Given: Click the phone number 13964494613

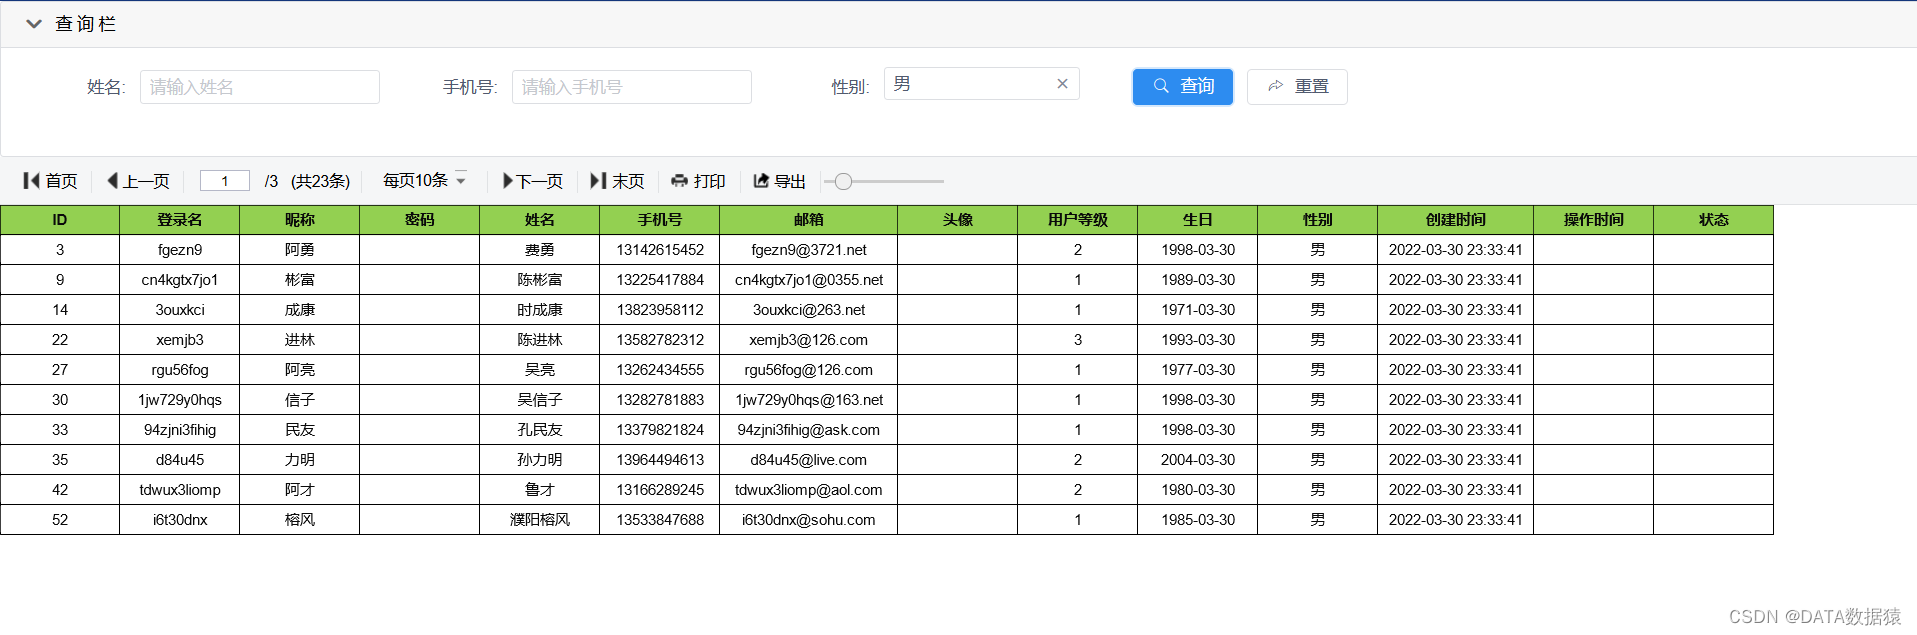Looking at the screenshot, I should (660, 460).
